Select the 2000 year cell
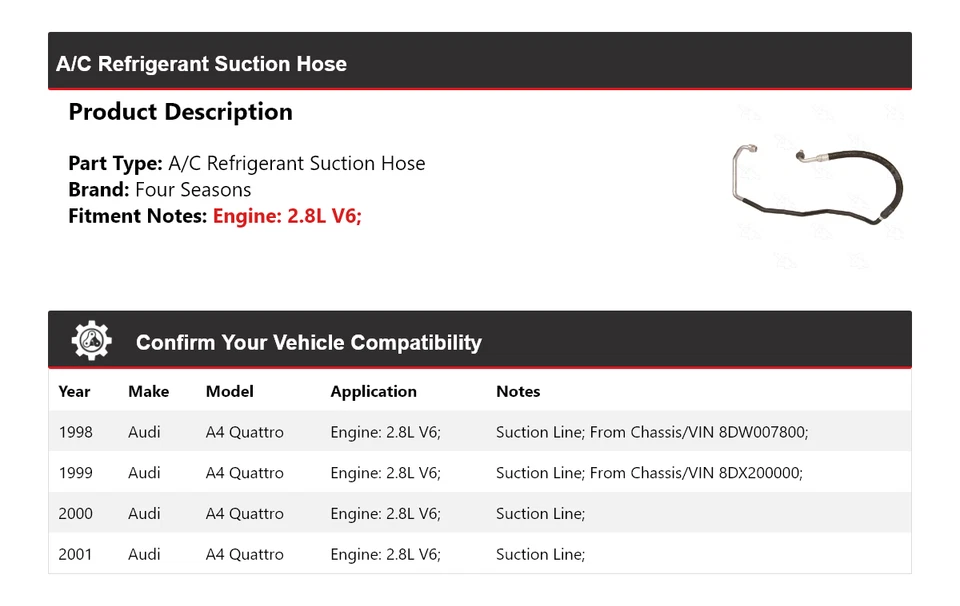Image resolution: width=960 pixels, height=606 pixels. tap(75, 514)
